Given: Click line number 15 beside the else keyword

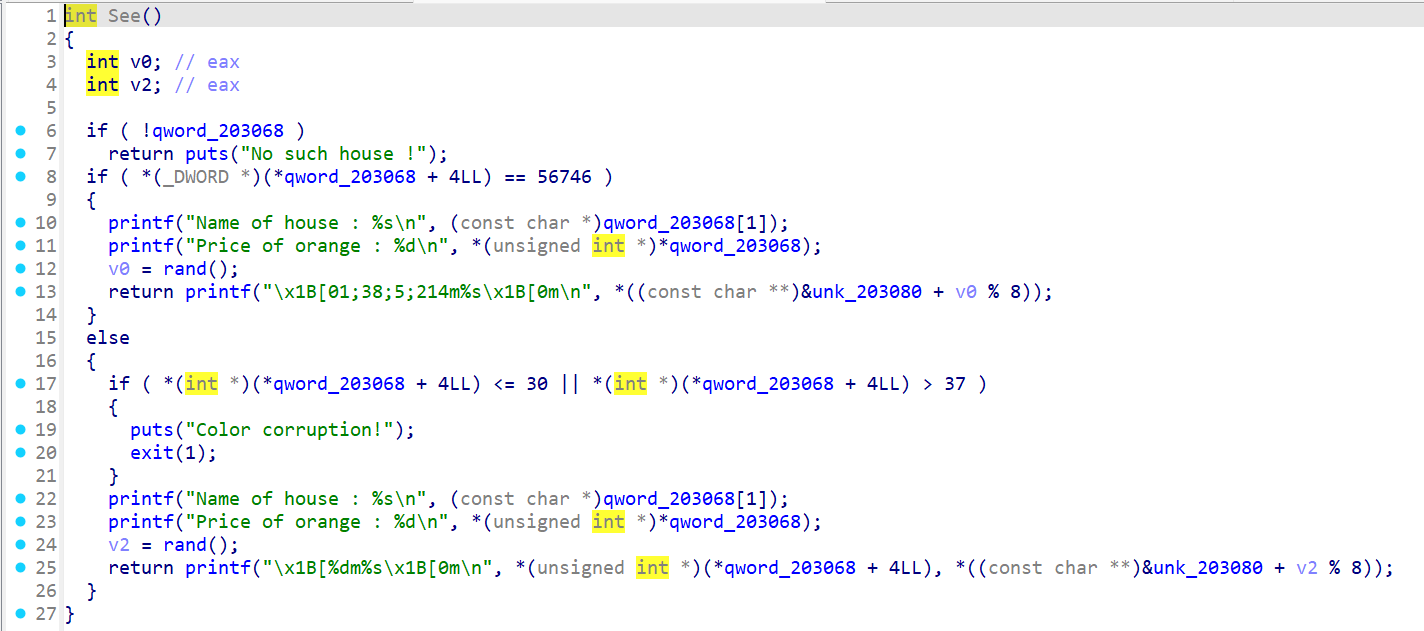Looking at the screenshot, I should pyautogui.click(x=47, y=338).
